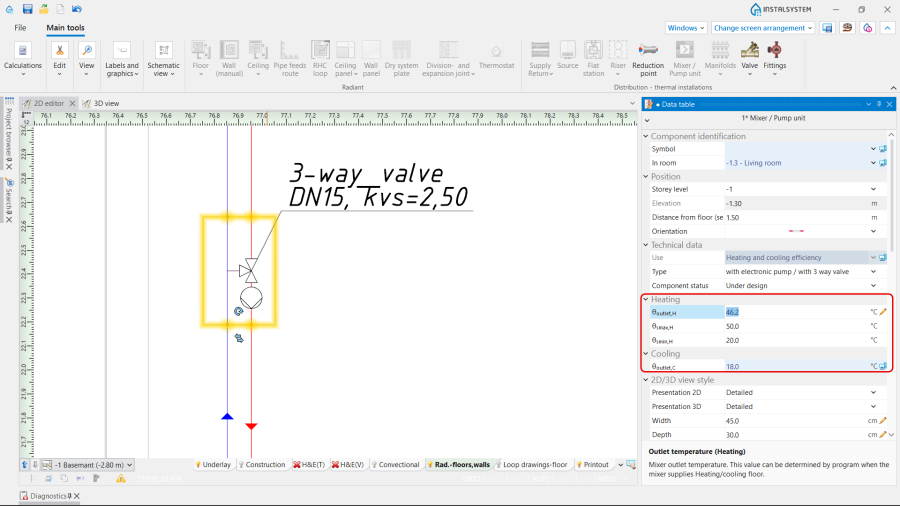Toggle Convectional layer visibility bulb
The width and height of the screenshot is (900, 506).
[x=374, y=465]
